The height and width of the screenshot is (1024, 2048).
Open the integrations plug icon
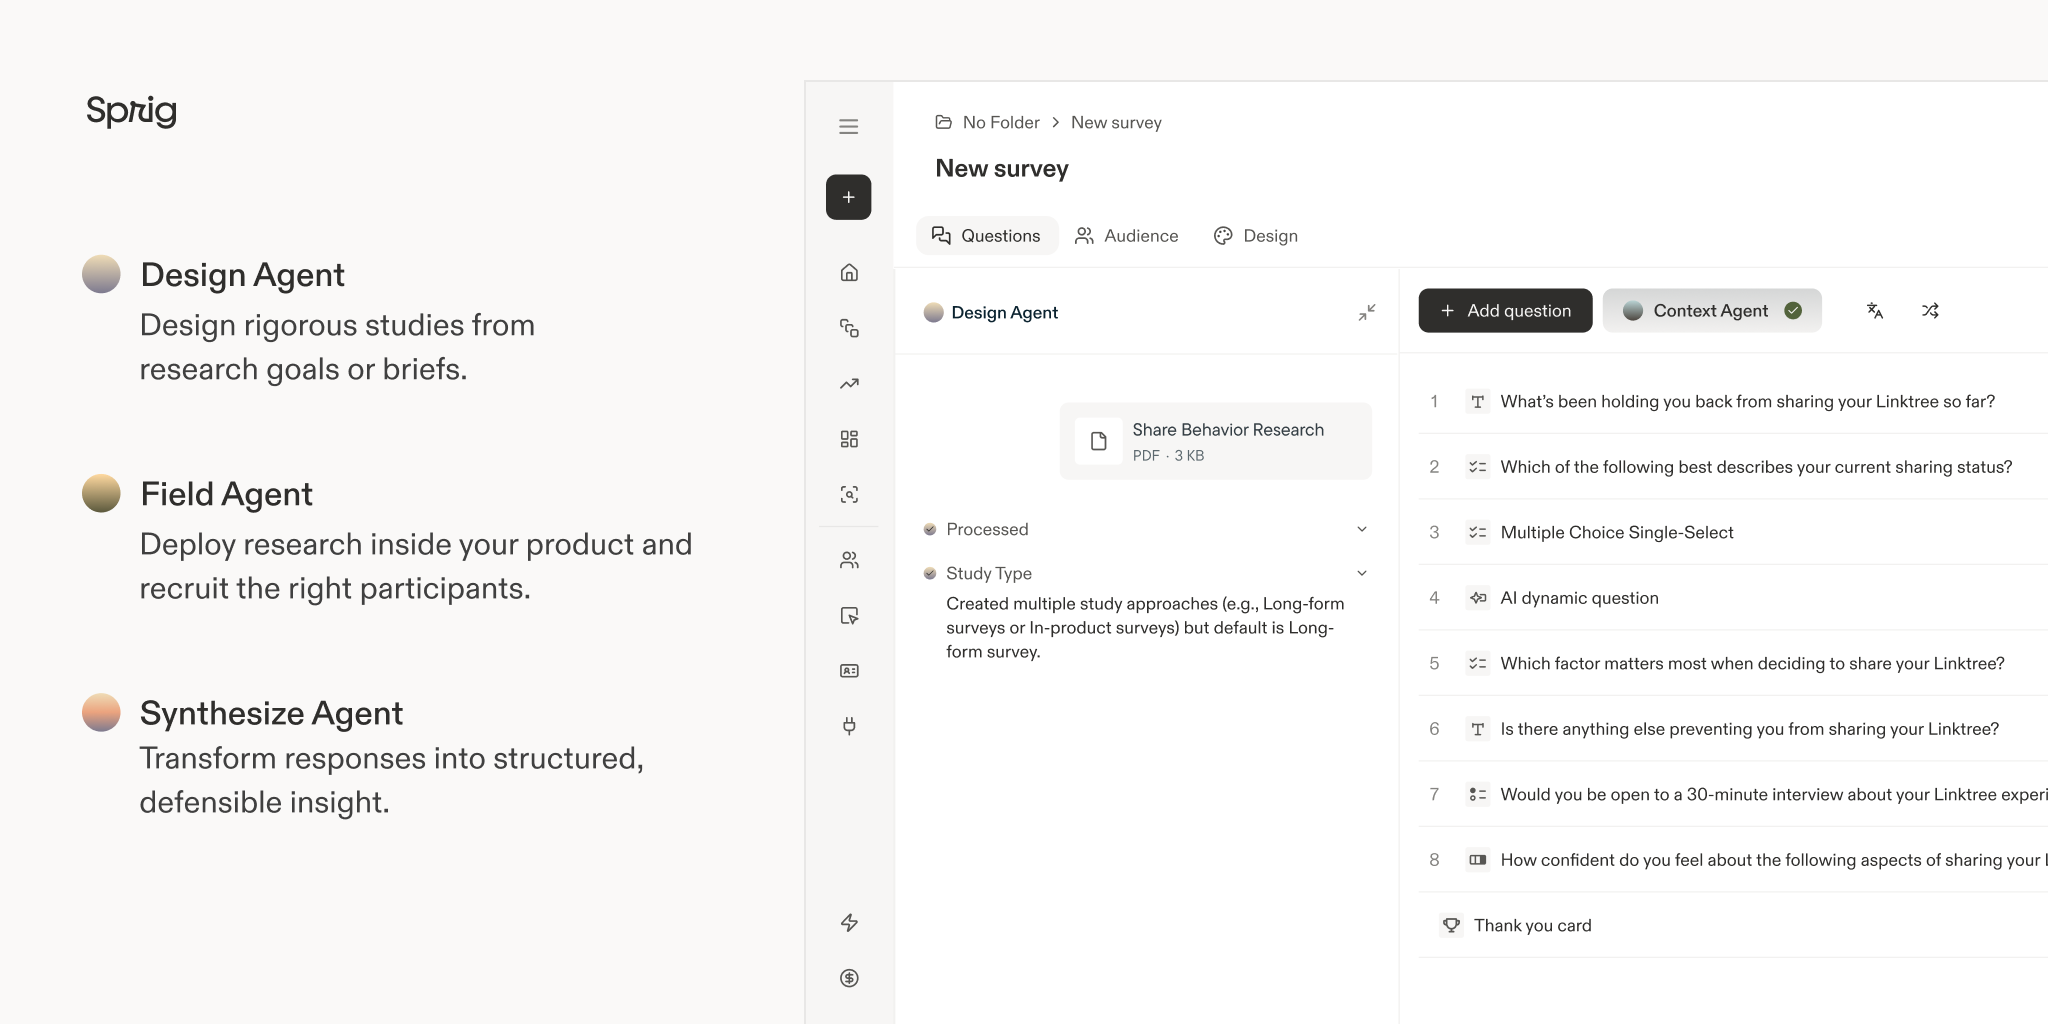coord(848,726)
